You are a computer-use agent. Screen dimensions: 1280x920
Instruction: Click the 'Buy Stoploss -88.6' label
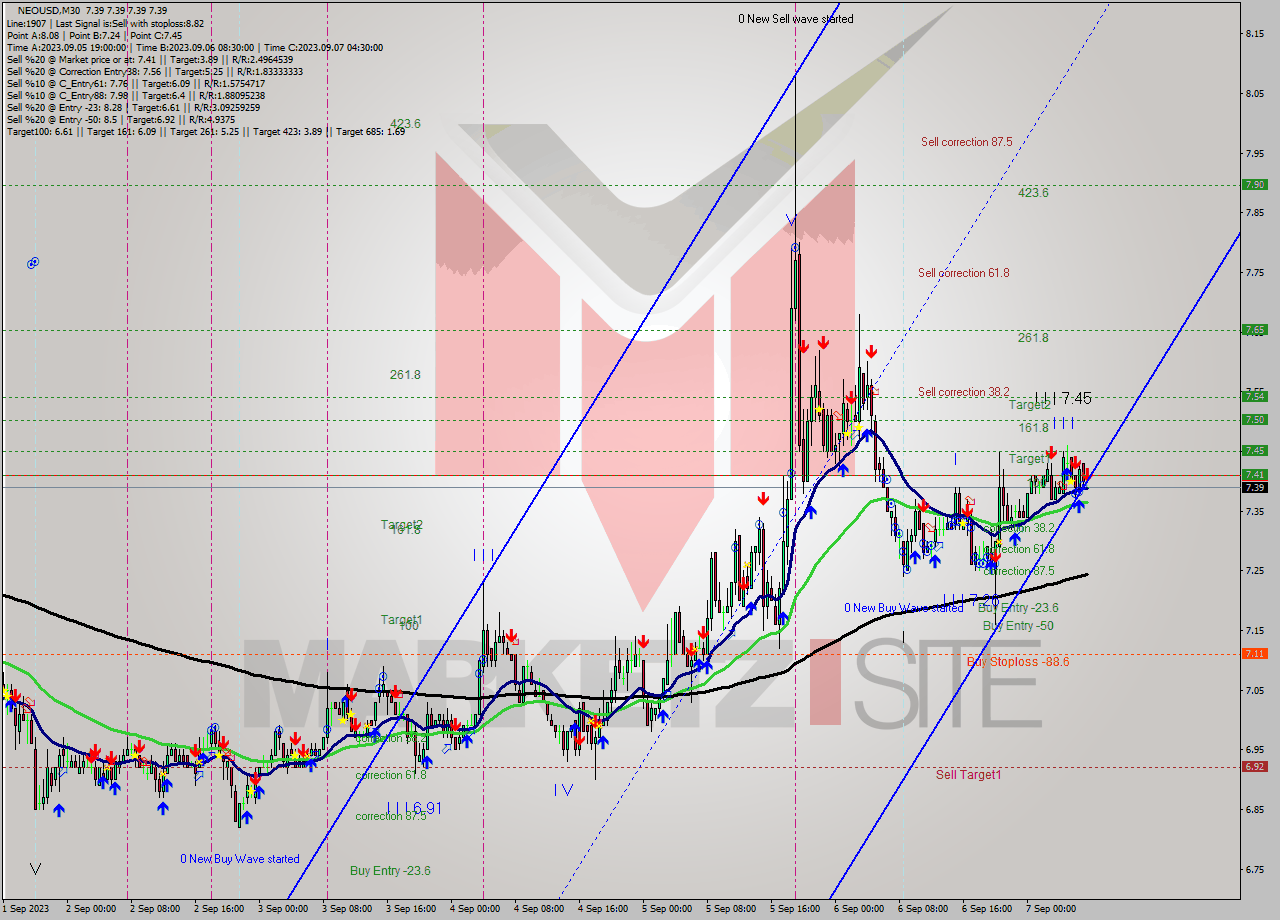1017,662
